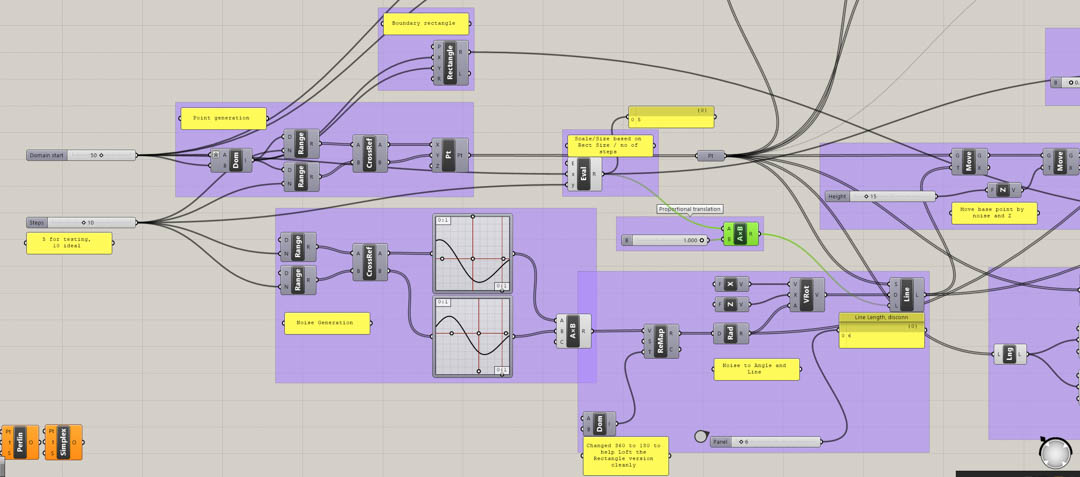Click the lower graph mapper curve
1080x477 pixels.
tap(473, 336)
